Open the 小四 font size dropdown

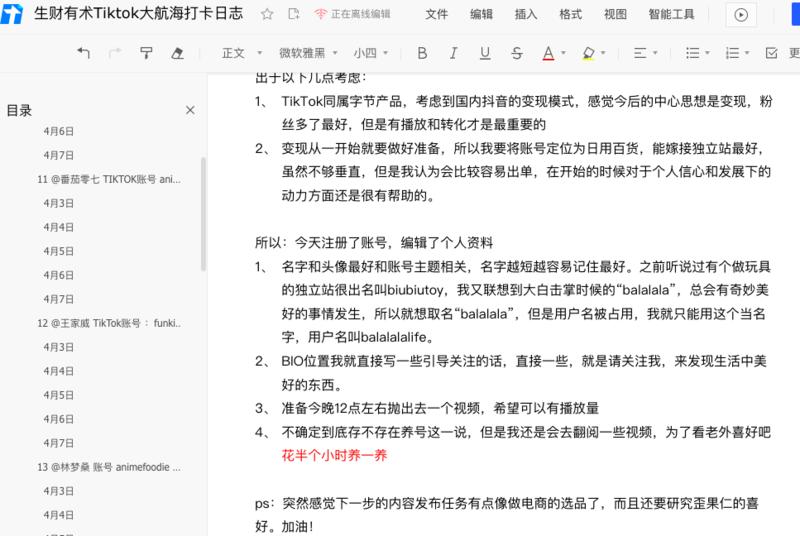click(372, 53)
